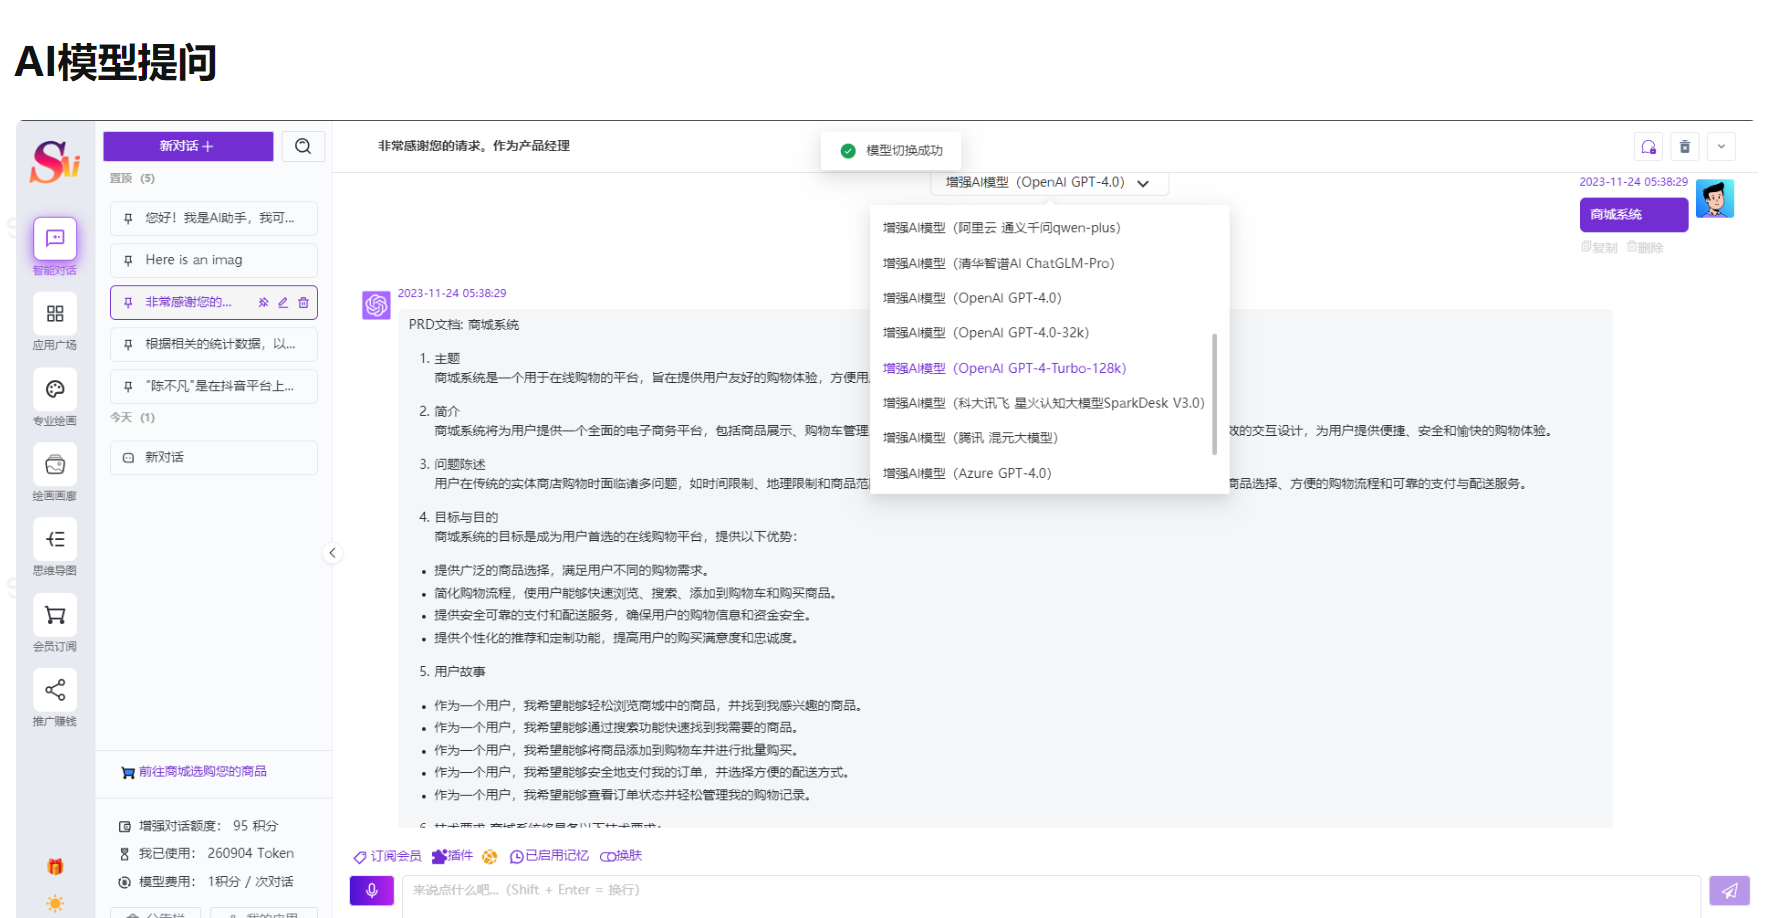Viewport: 1774px width, 918px height.
Task: Toggle the 换肤 skin switch
Action: pos(621,856)
